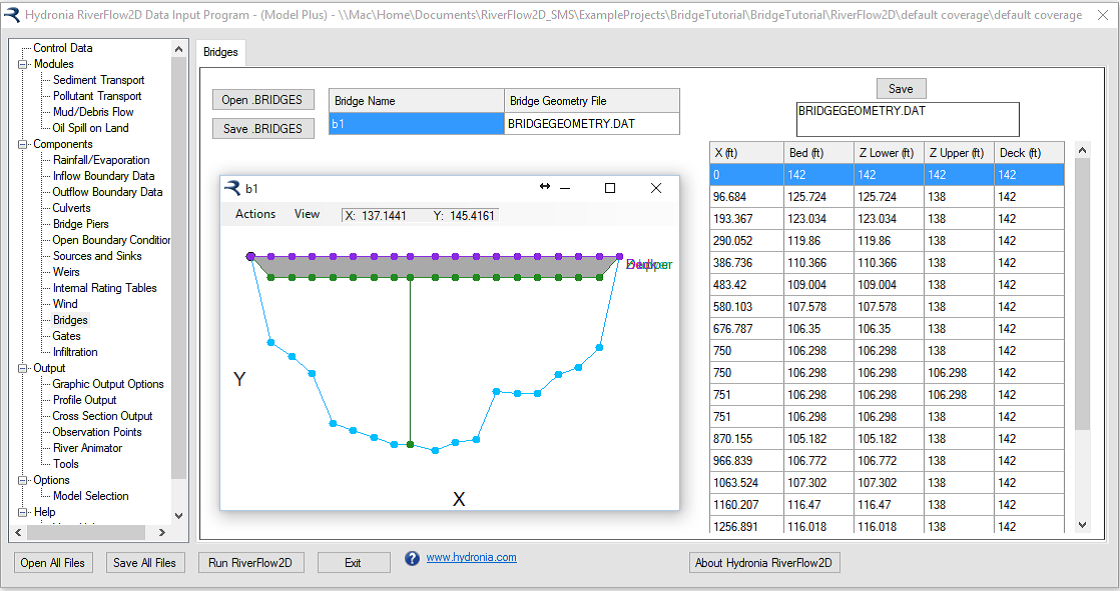Click the tree panel scroll-right arrow
The image size is (1120, 591).
click(162, 533)
